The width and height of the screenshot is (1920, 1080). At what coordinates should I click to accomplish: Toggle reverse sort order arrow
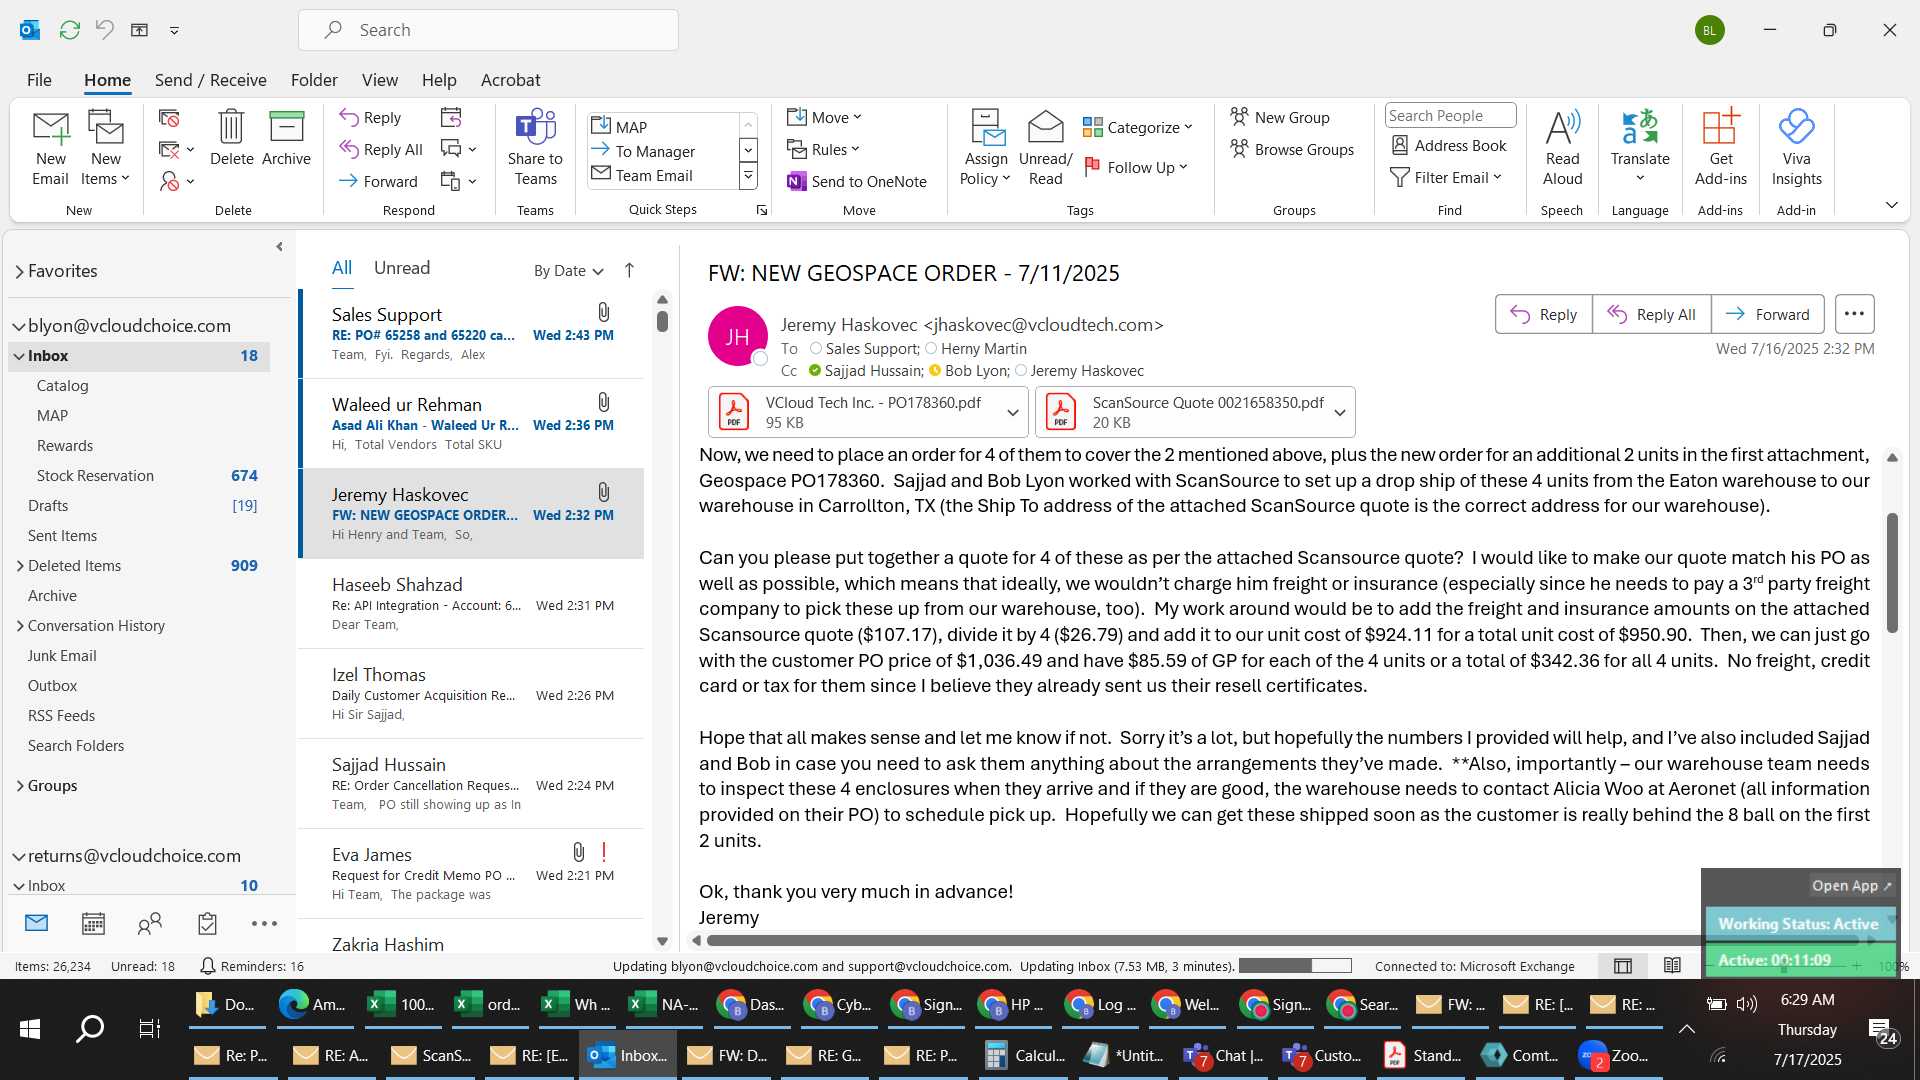pyautogui.click(x=629, y=270)
